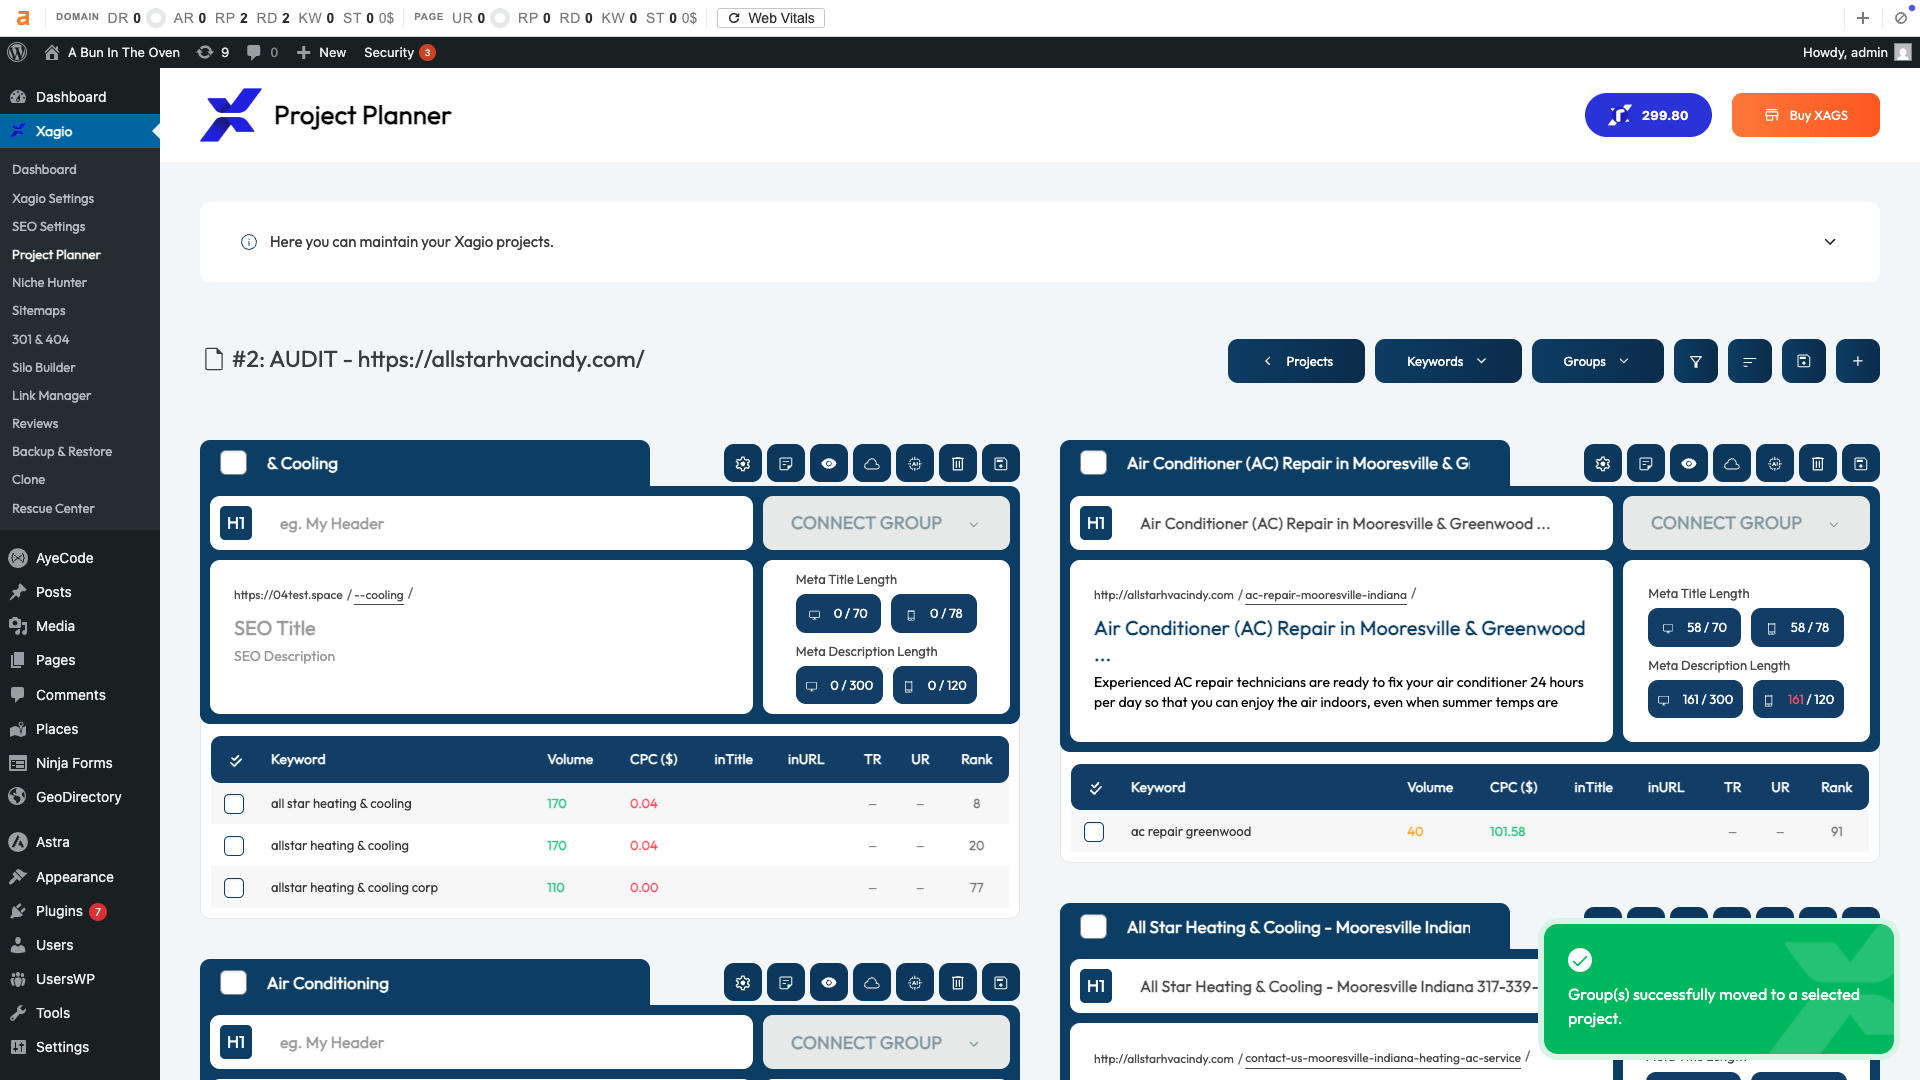This screenshot has width=1920, height=1080.
Task: Dismiss the green success notification
Action: (1718, 989)
